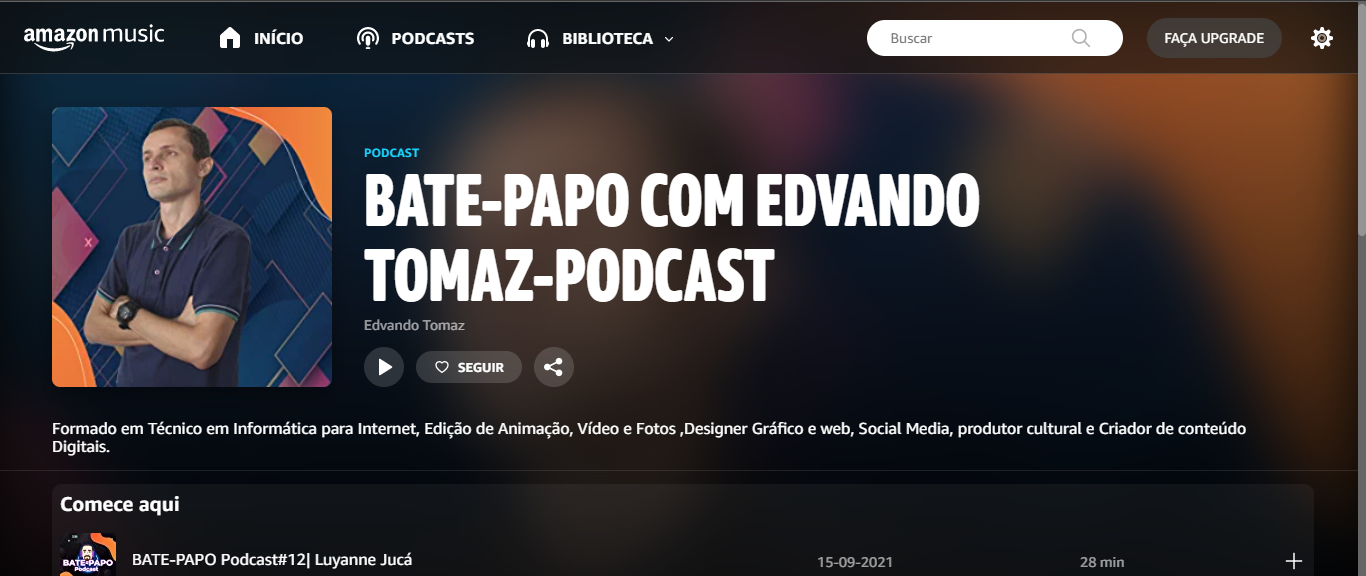Follow the podcast with the Seguir button
Viewport: 1366px width, 576px height.
pyautogui.click(x=469, y=367)
